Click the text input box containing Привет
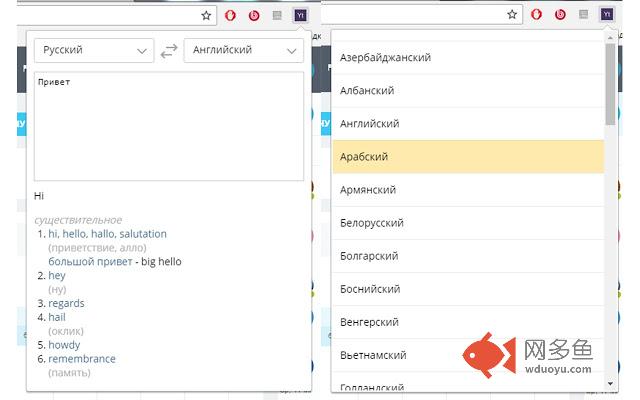 168,125
